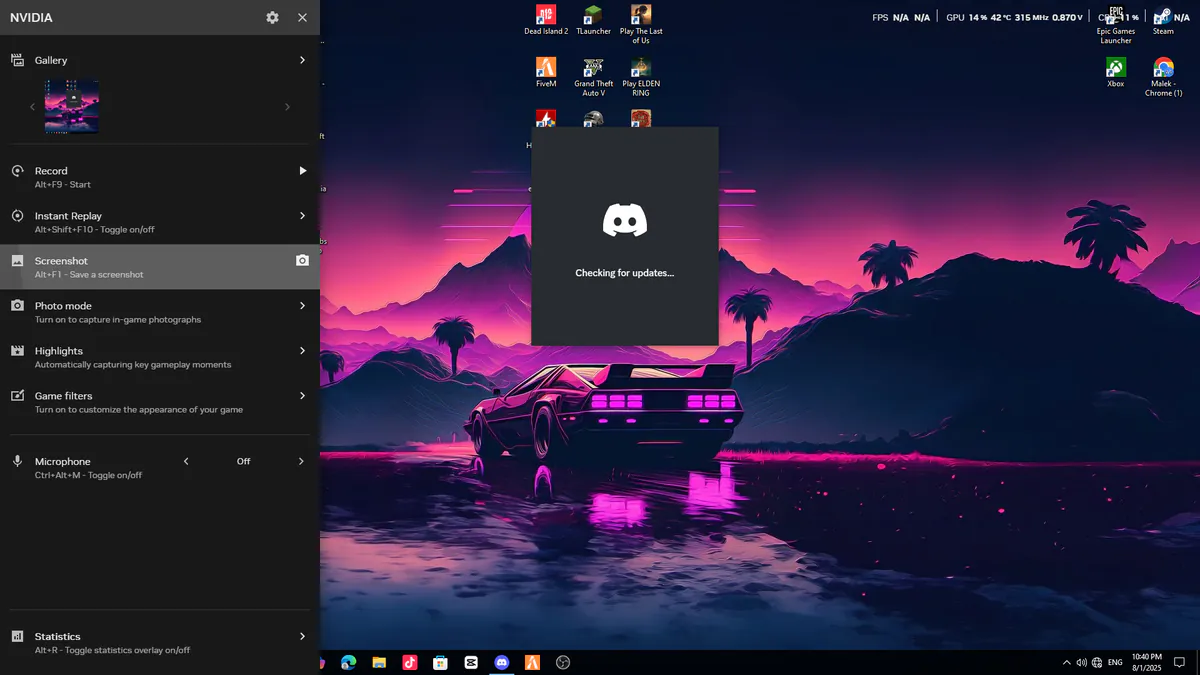Open the notification center icon
Viewport: 1200px width, 675px height.
1179,662
